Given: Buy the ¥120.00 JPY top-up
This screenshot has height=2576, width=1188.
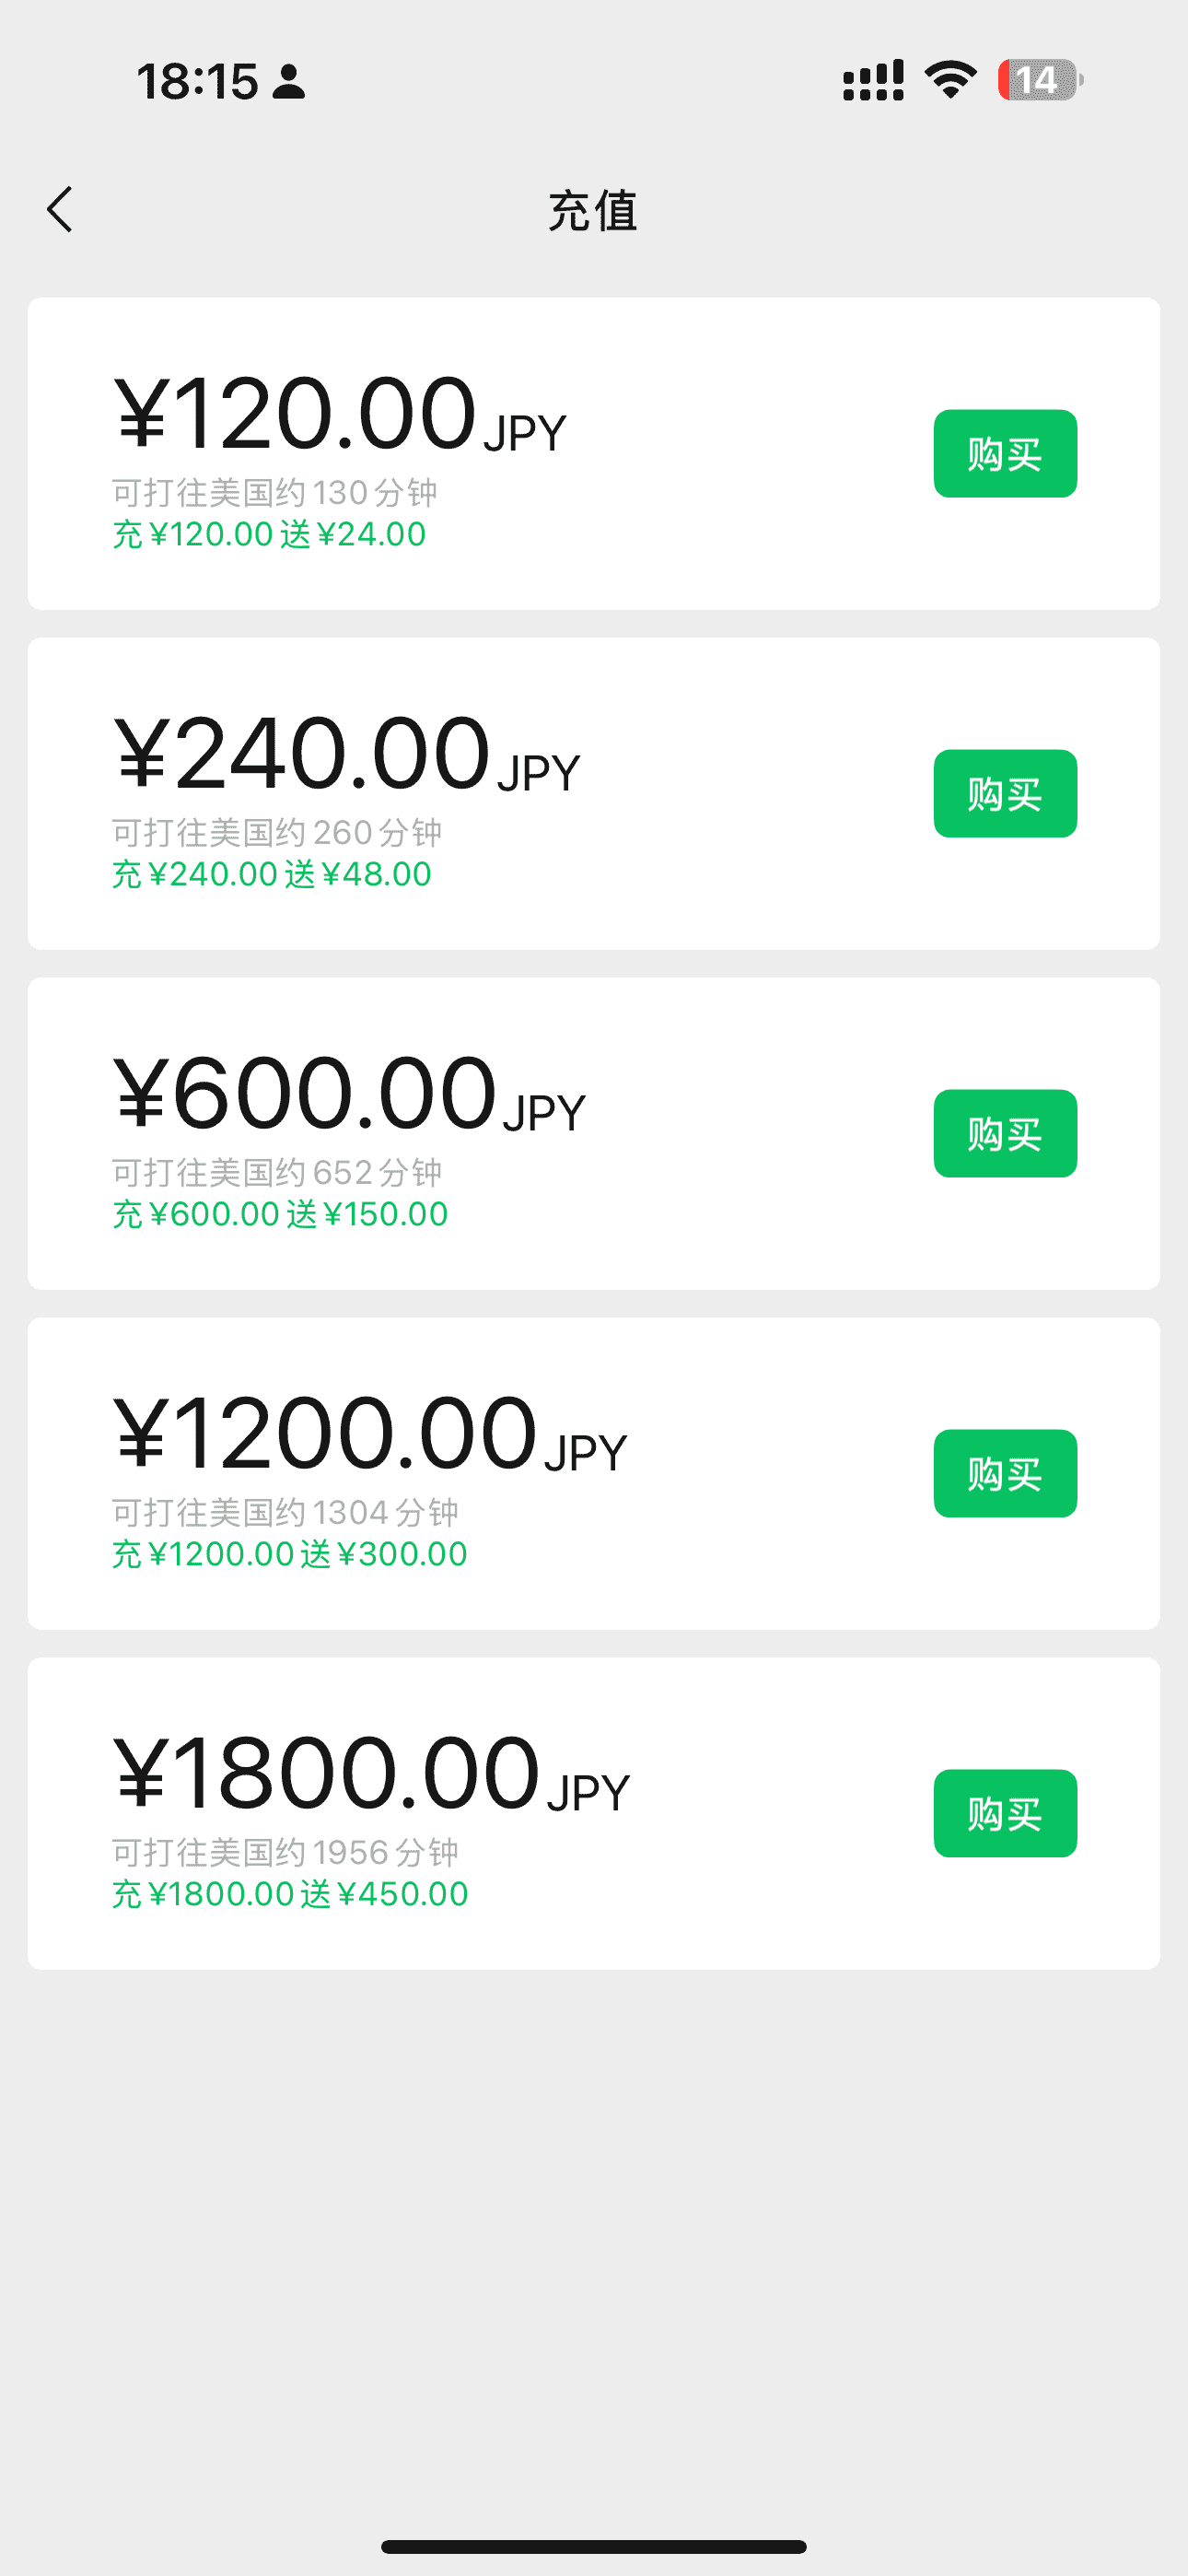Looking at the screenshot, I should pos(1004,453).
